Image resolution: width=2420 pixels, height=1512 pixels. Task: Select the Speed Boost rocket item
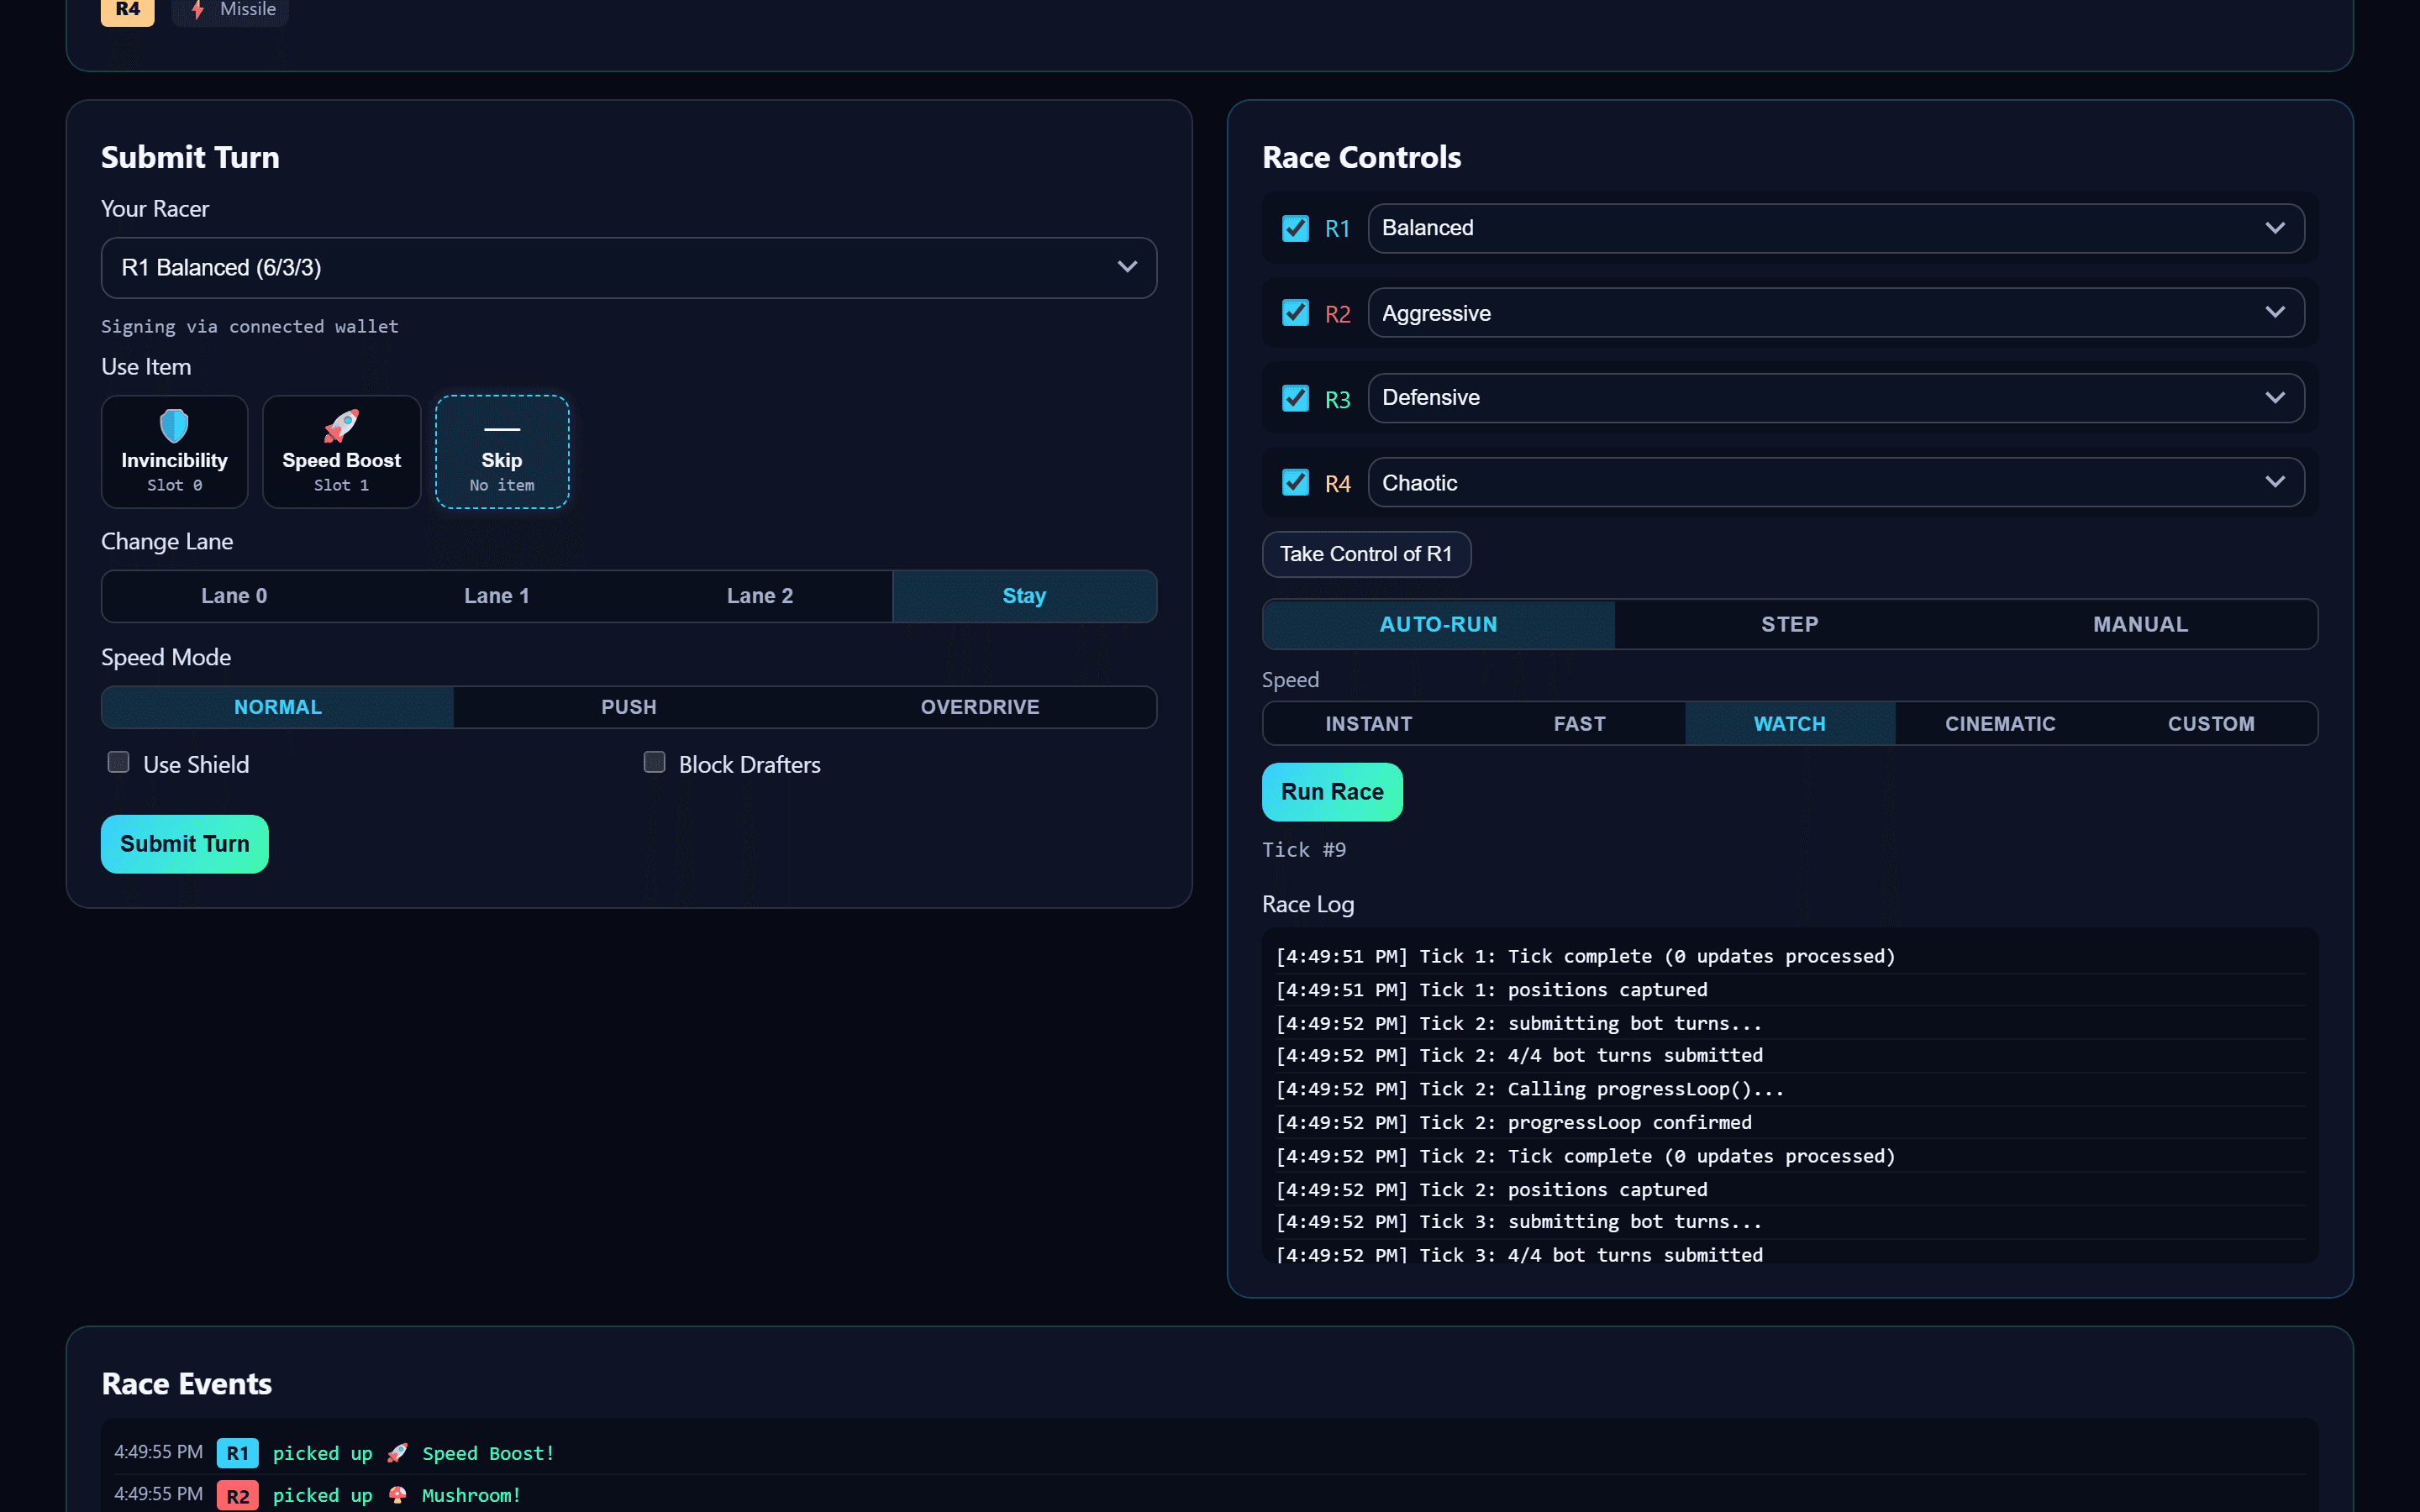(341, 452)
